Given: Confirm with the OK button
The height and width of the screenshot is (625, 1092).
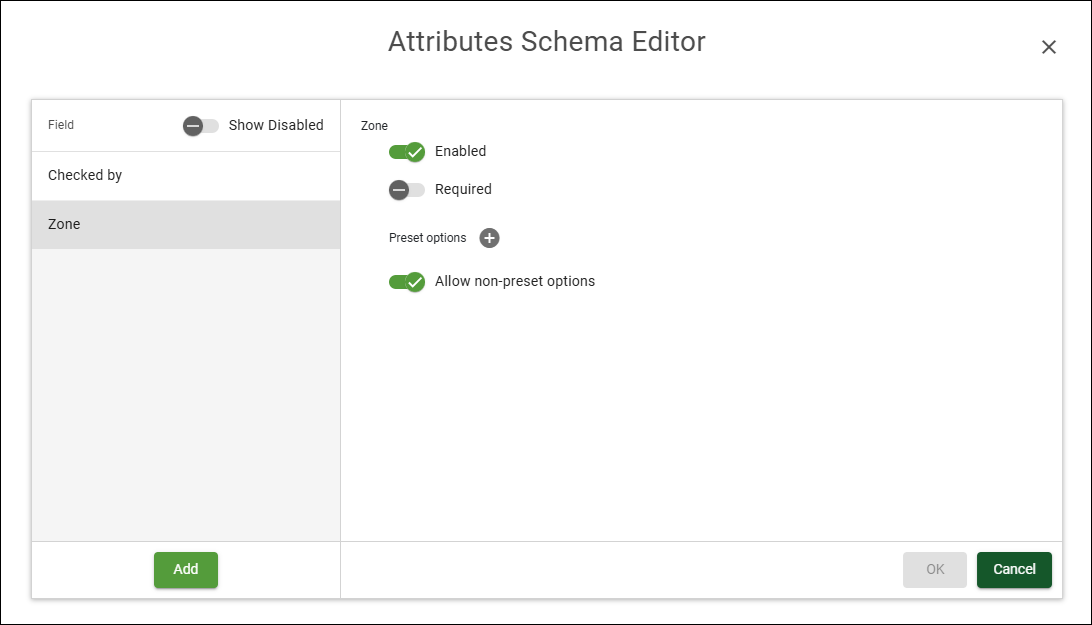Looking at the screenshot, I should click(x=935, y=569).
